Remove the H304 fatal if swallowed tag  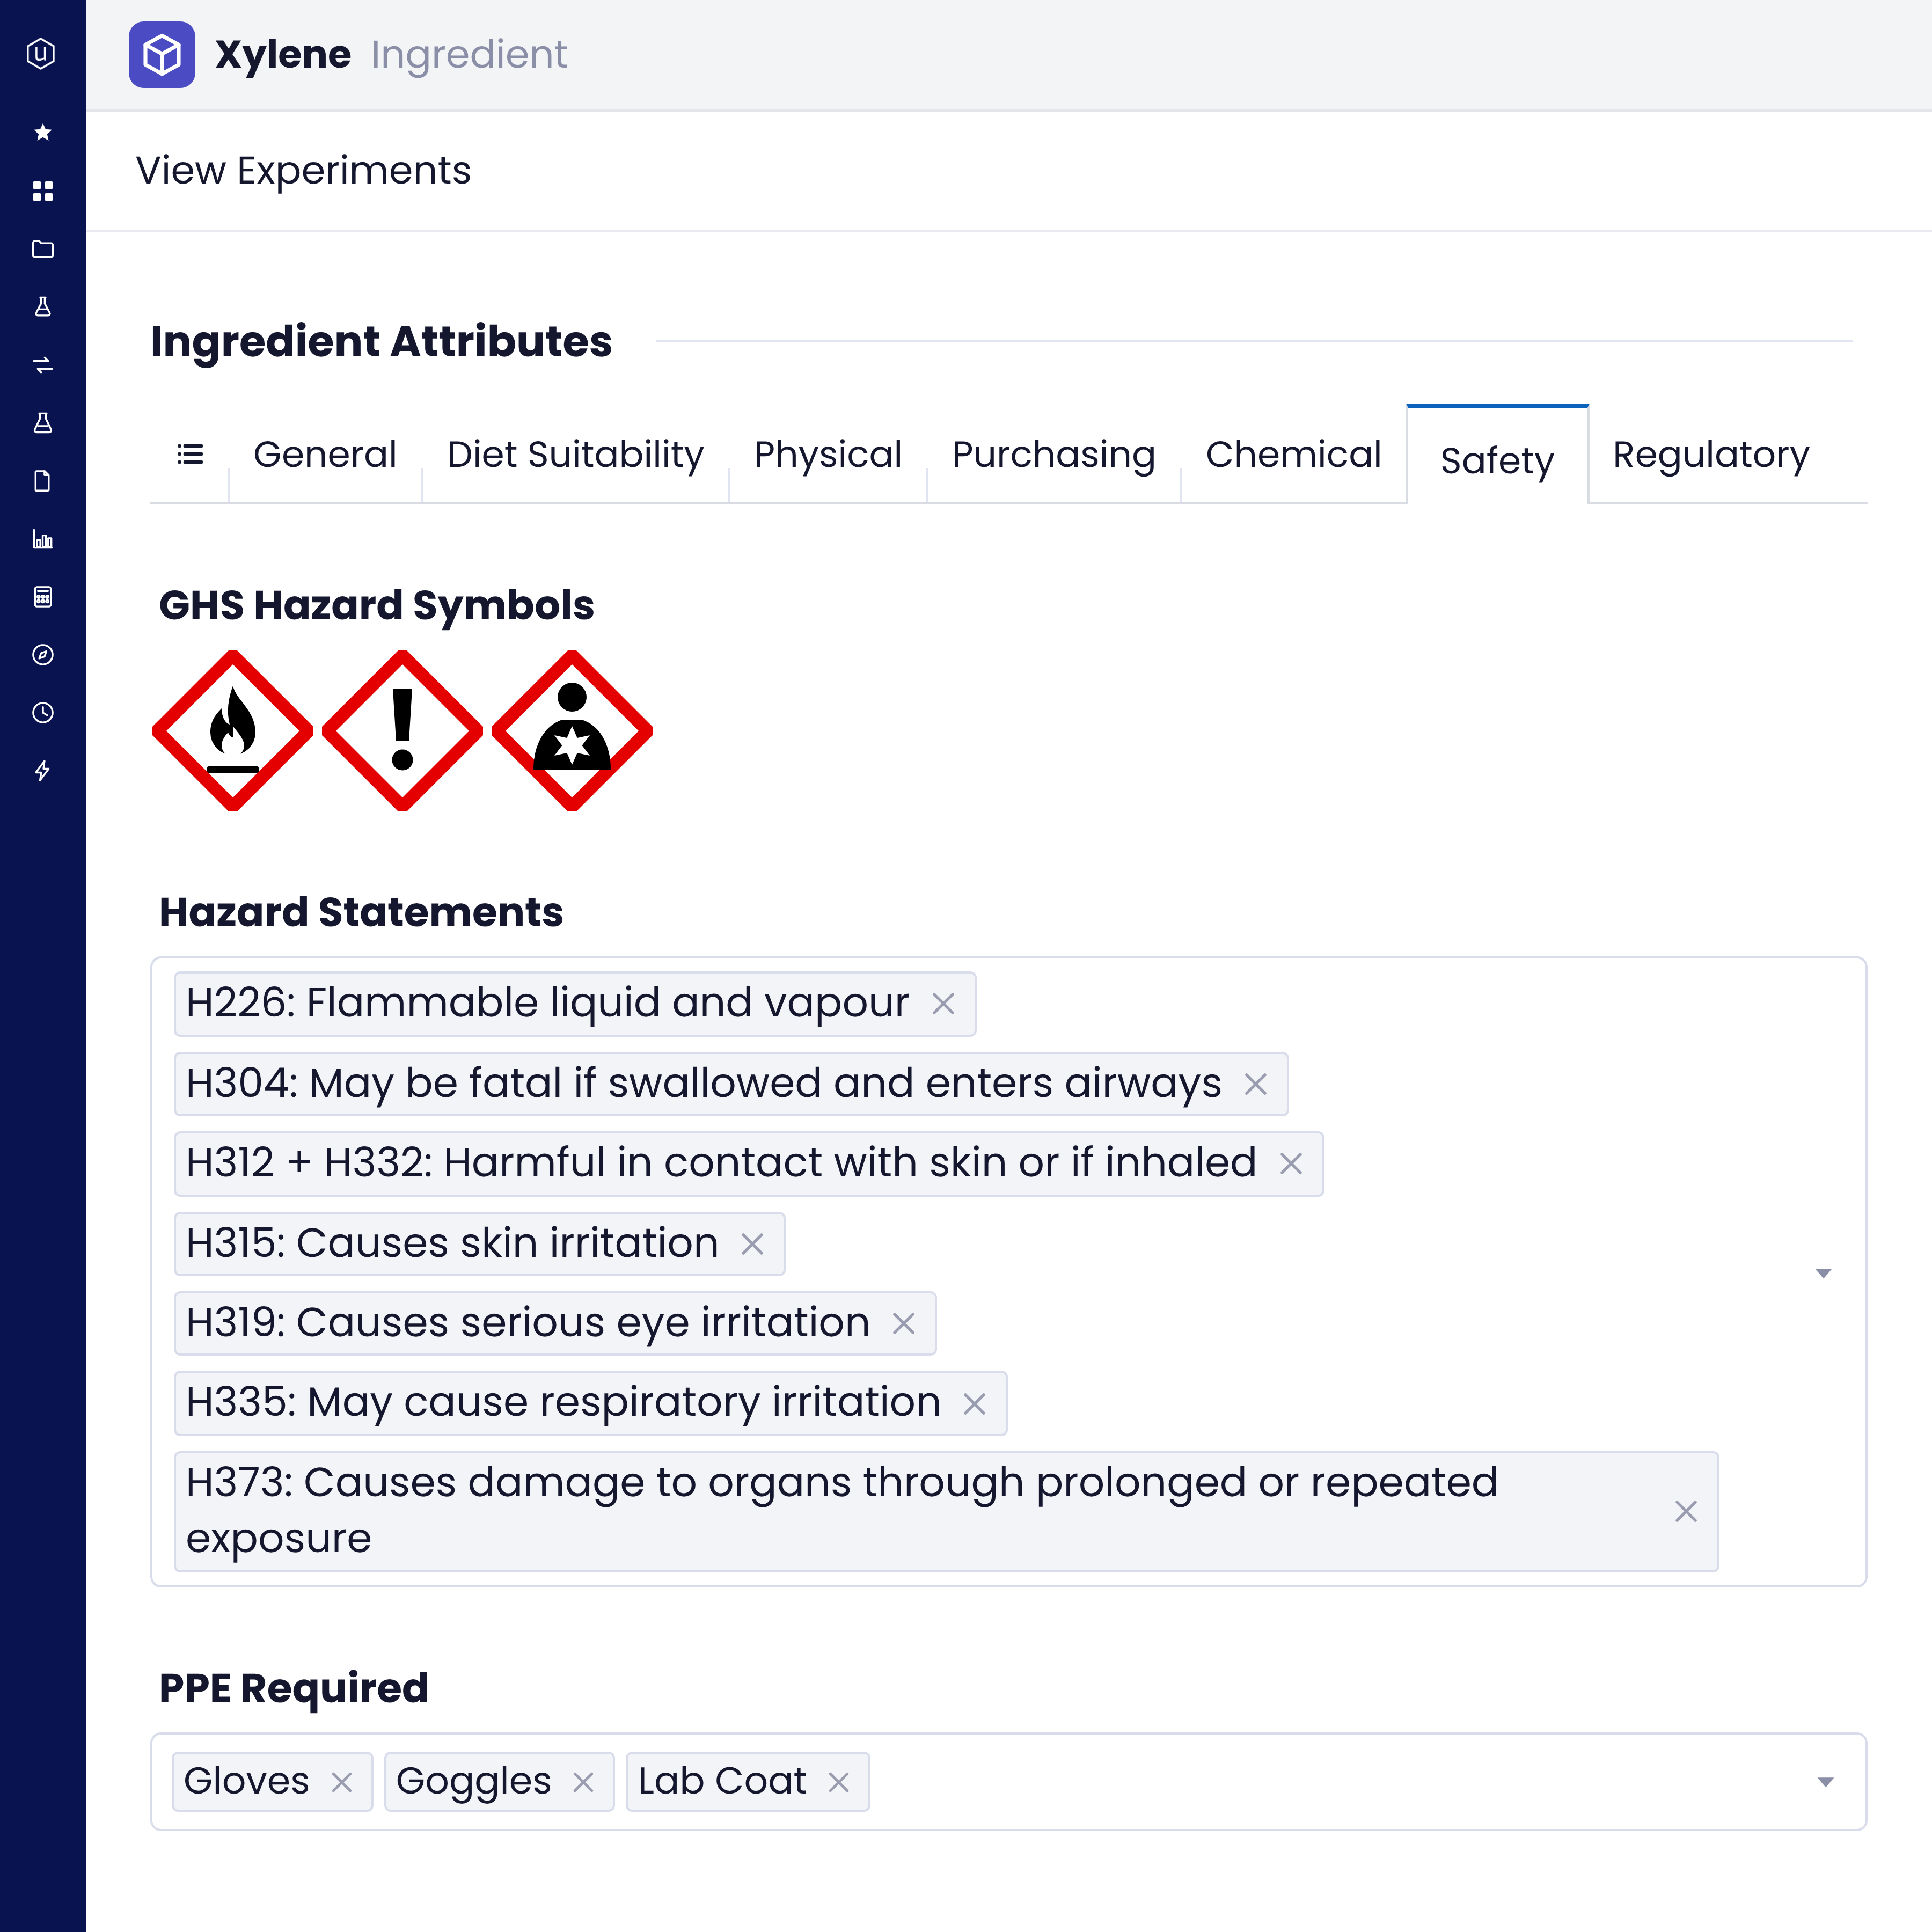pos(1256,1084)
